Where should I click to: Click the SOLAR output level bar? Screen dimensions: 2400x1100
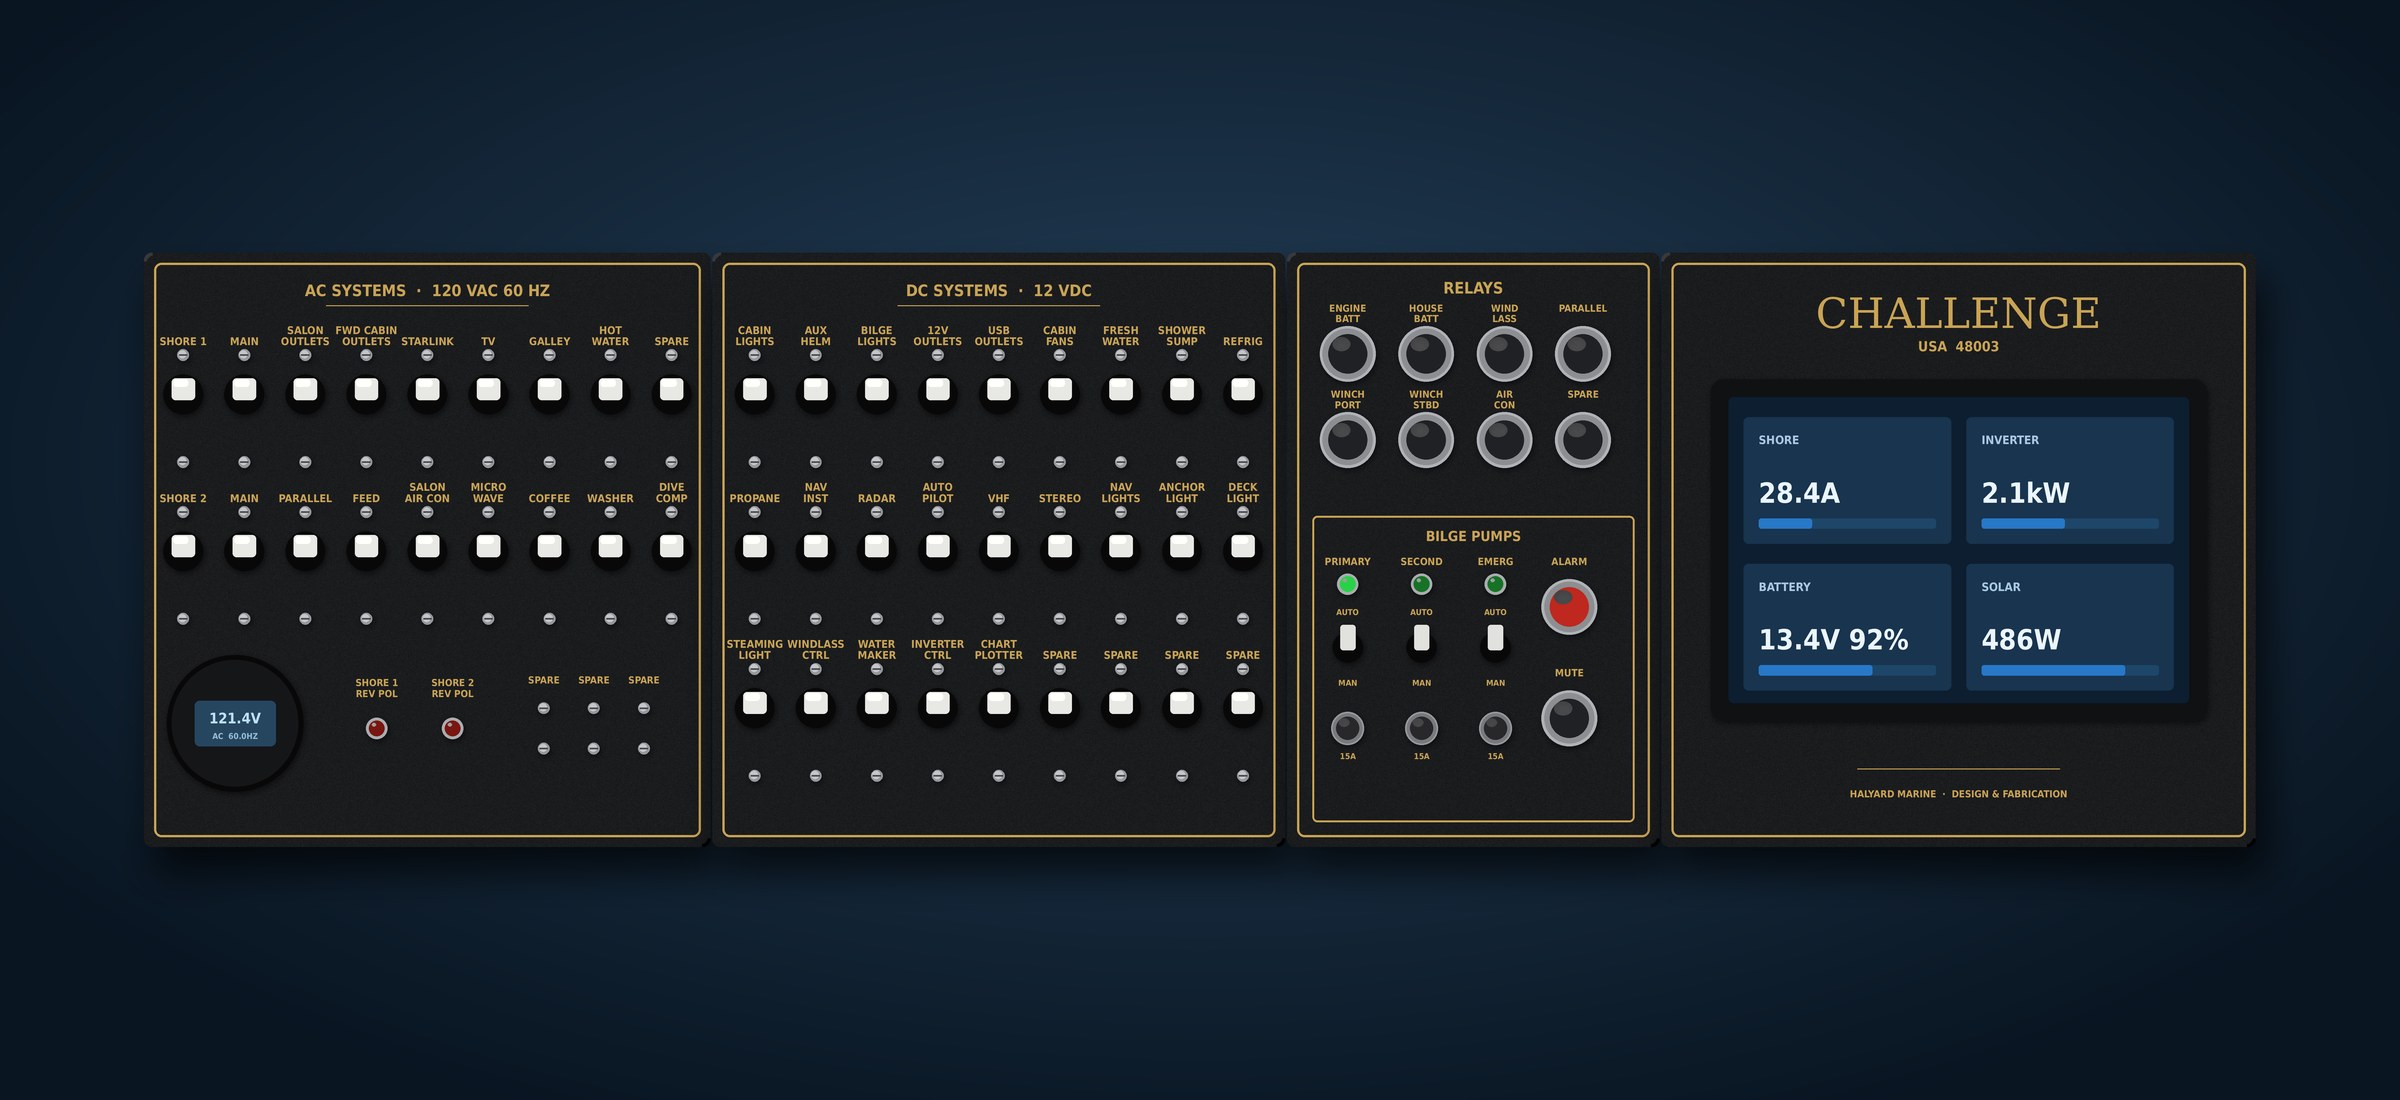click(2070, 671)
